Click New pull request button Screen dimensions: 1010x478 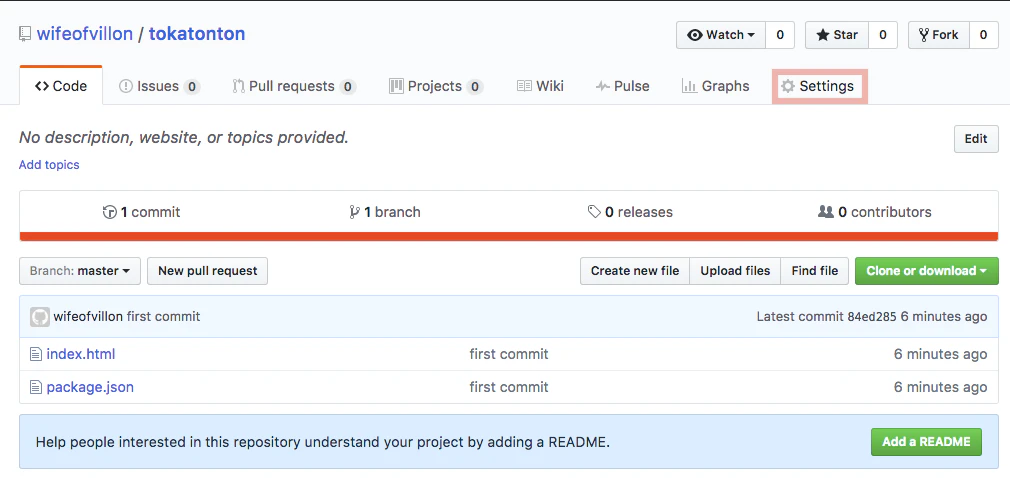coord(207,271)
